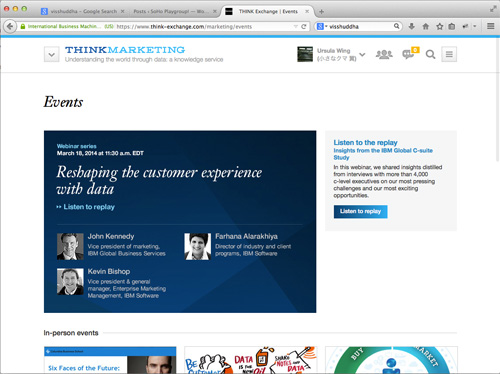Click the In-person events section label

coord(71,333)
